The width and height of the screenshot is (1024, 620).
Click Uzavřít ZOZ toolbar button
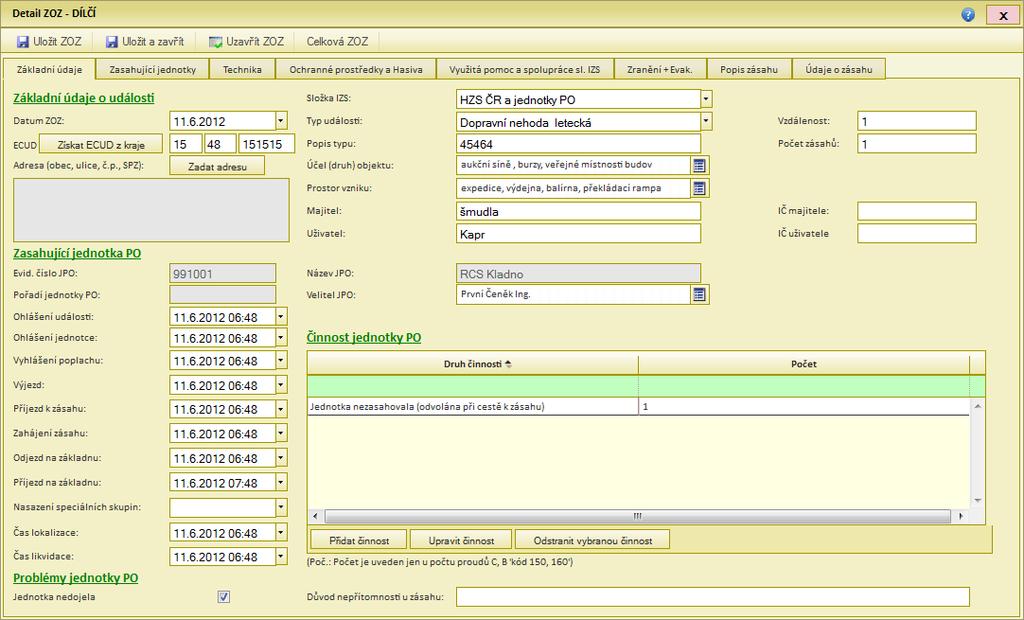tap(246, 41)
